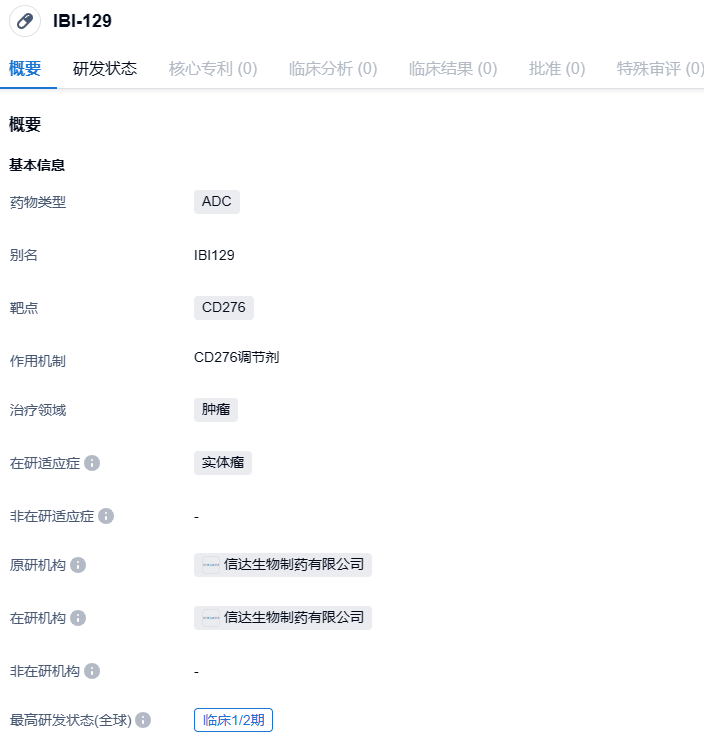The height and width of the screenshot is (746, 704).
Task: Click the ADC drug type tag
Action: pos(217,202)
